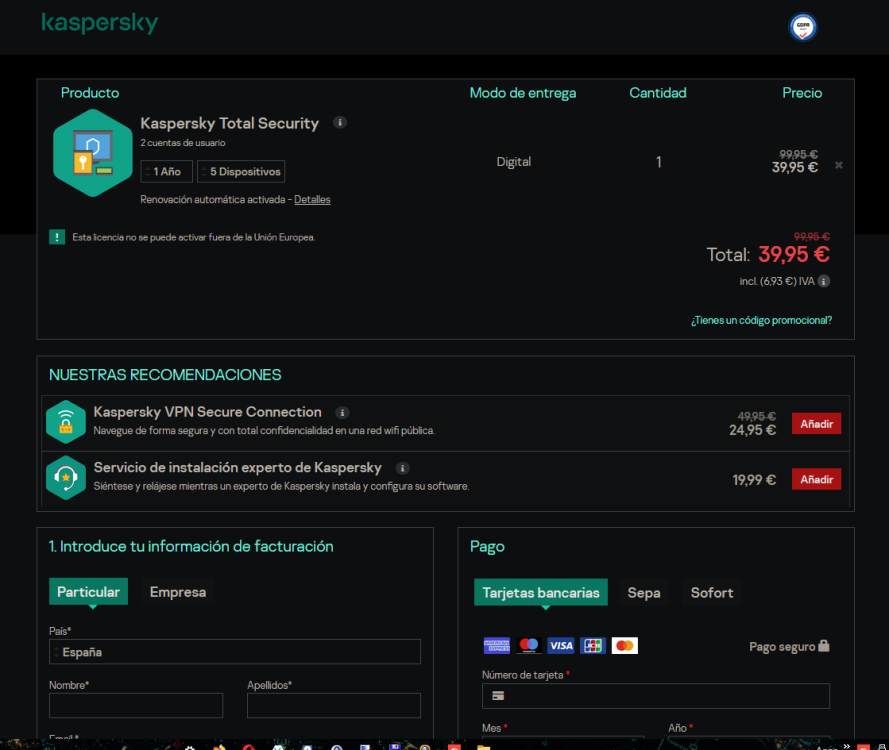The image size is (889, 750).
Task: Click the Visa card icon
Action: point(561,645)
